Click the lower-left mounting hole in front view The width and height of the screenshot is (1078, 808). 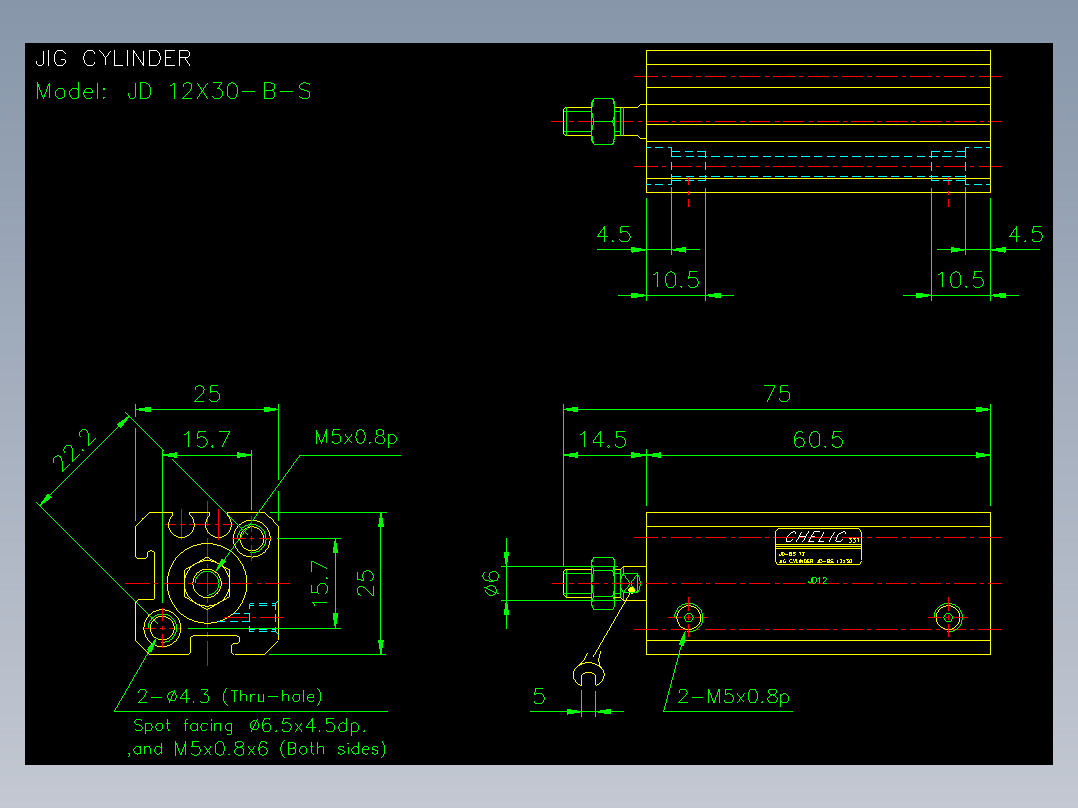[x=162, y=627]
